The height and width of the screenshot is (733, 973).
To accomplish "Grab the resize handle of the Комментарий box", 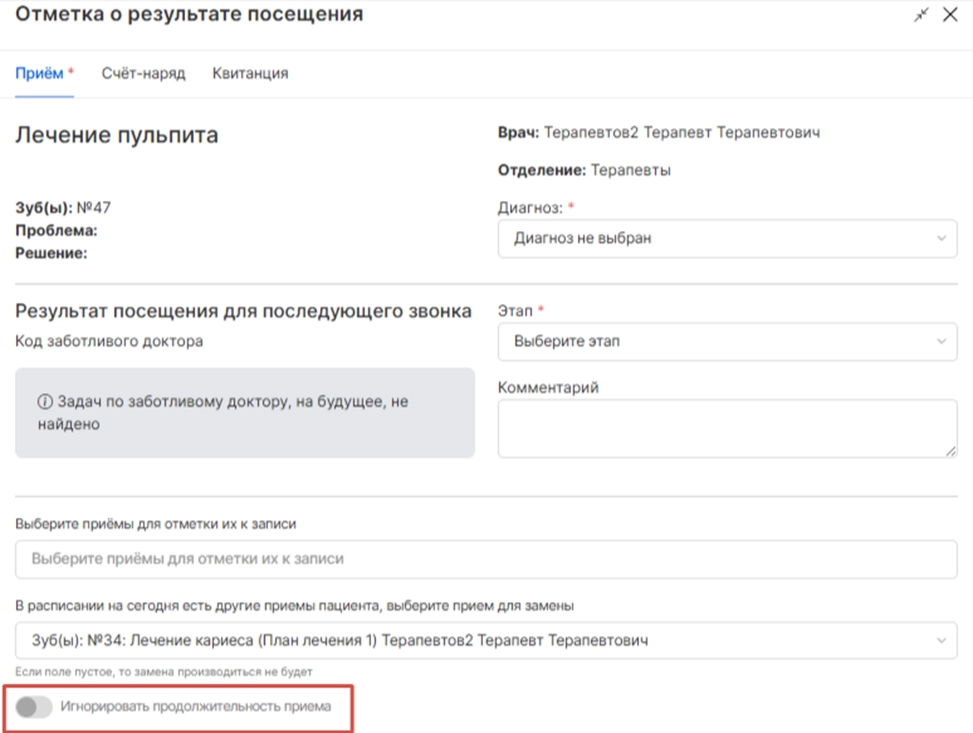I will point(951,452).
